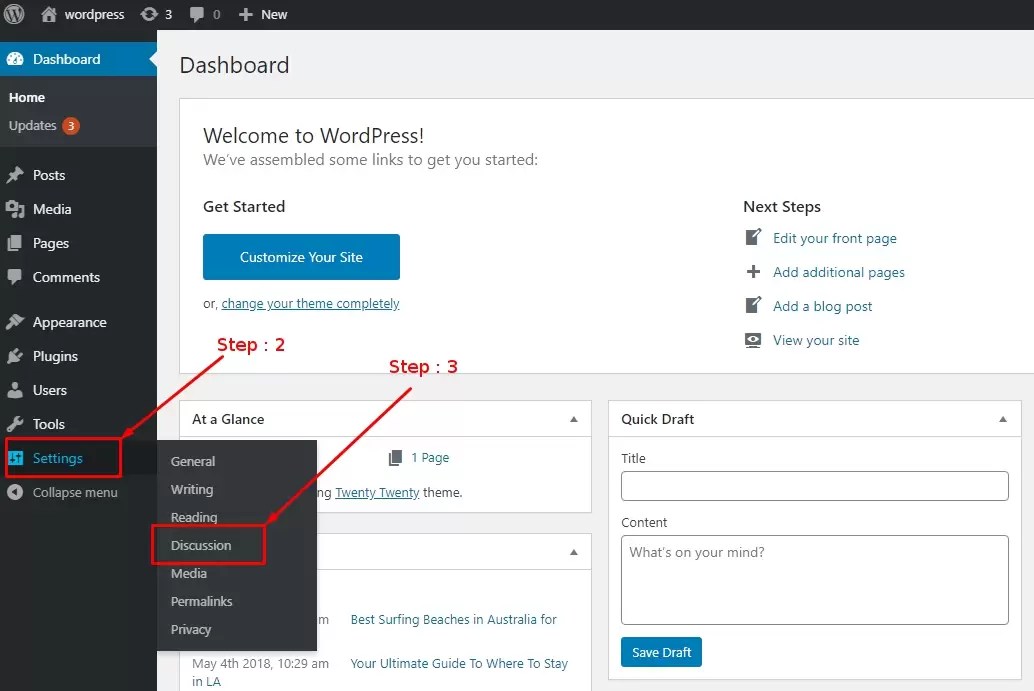
Task: Collapse the At a Glance panel
Action: tap(573, 419)
